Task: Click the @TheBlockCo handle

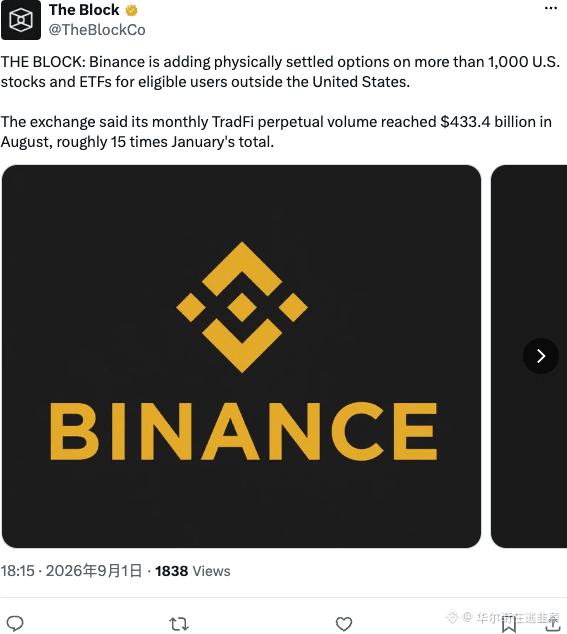Action: 97,30
